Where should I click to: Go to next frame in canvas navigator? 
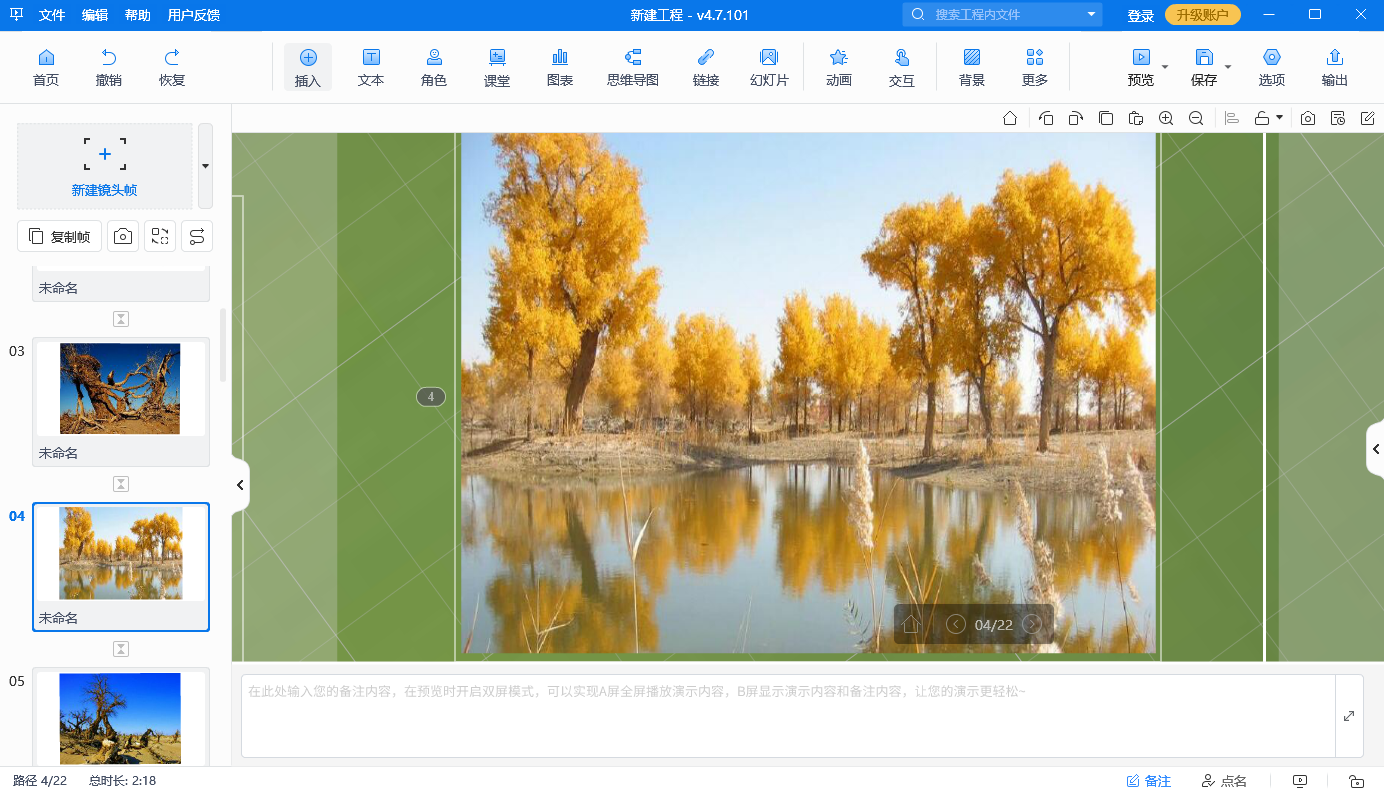point(1032,625)
